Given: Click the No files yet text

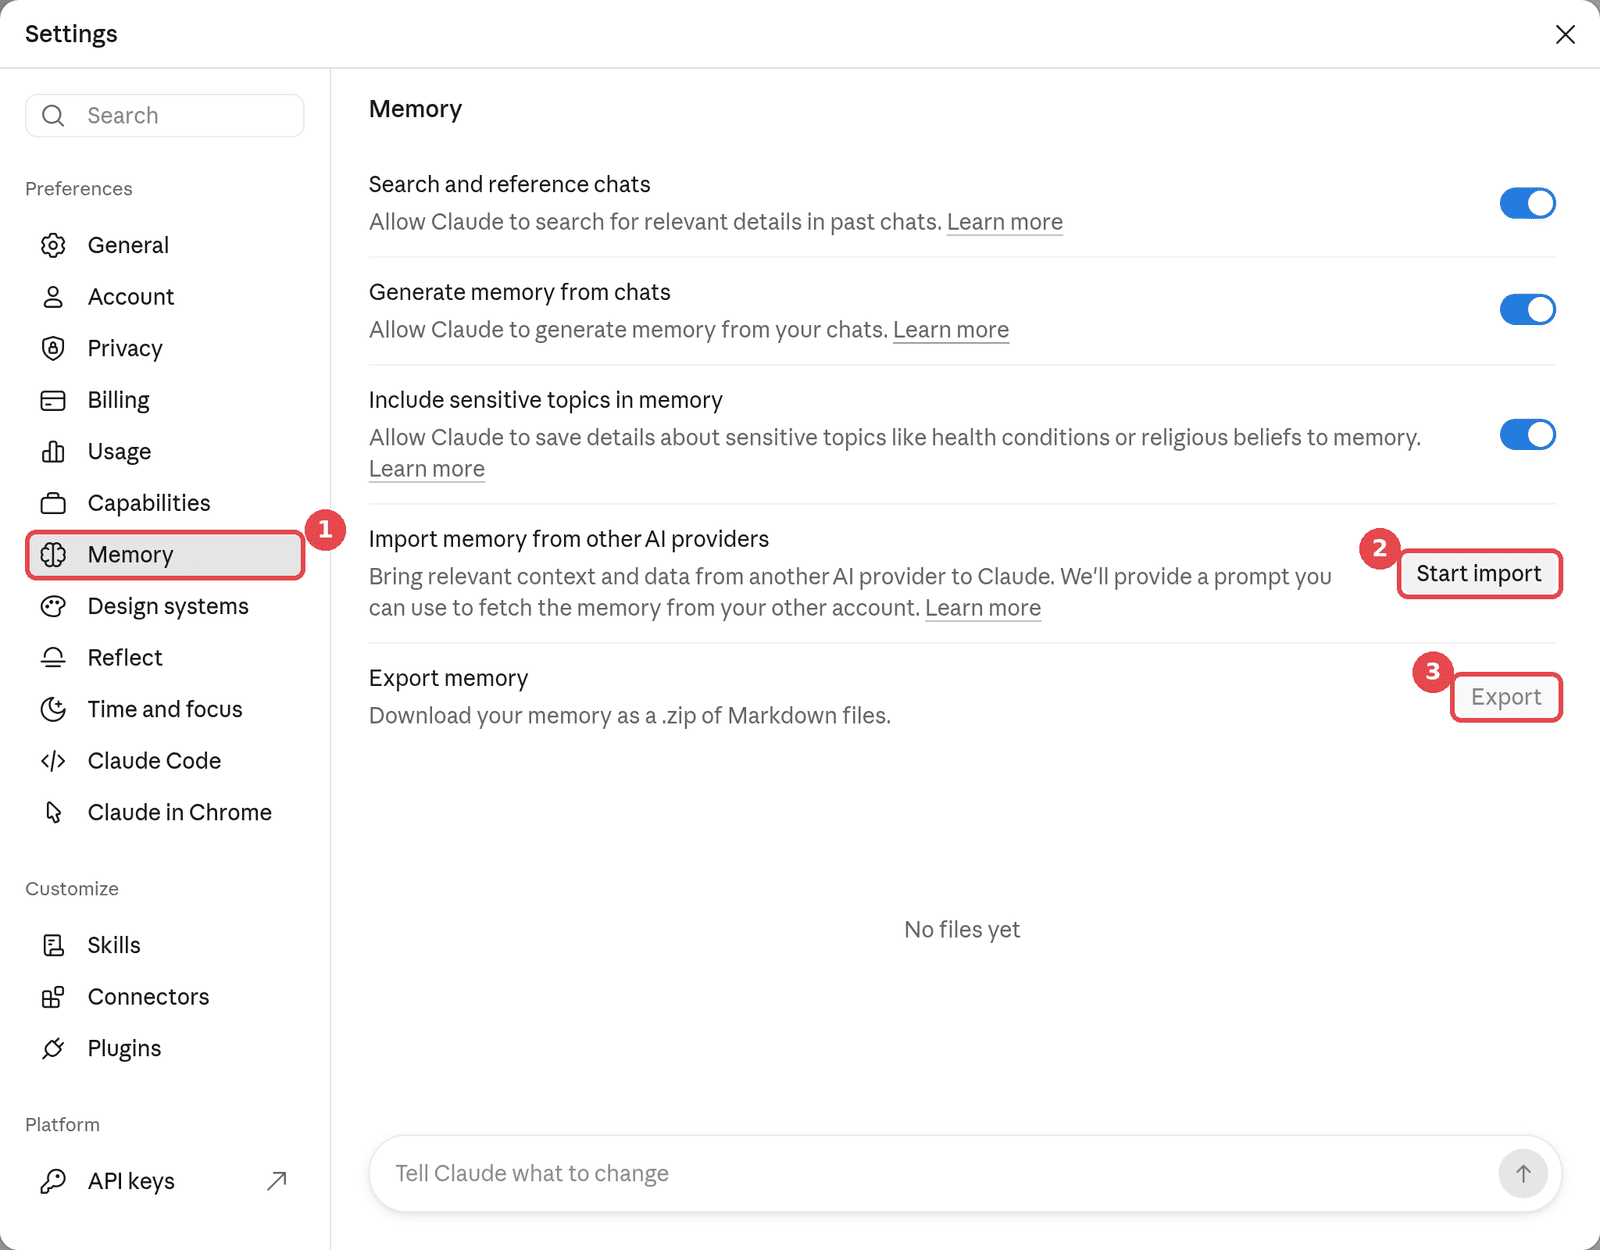Looking at the screenshot, I should coord(962,930).
